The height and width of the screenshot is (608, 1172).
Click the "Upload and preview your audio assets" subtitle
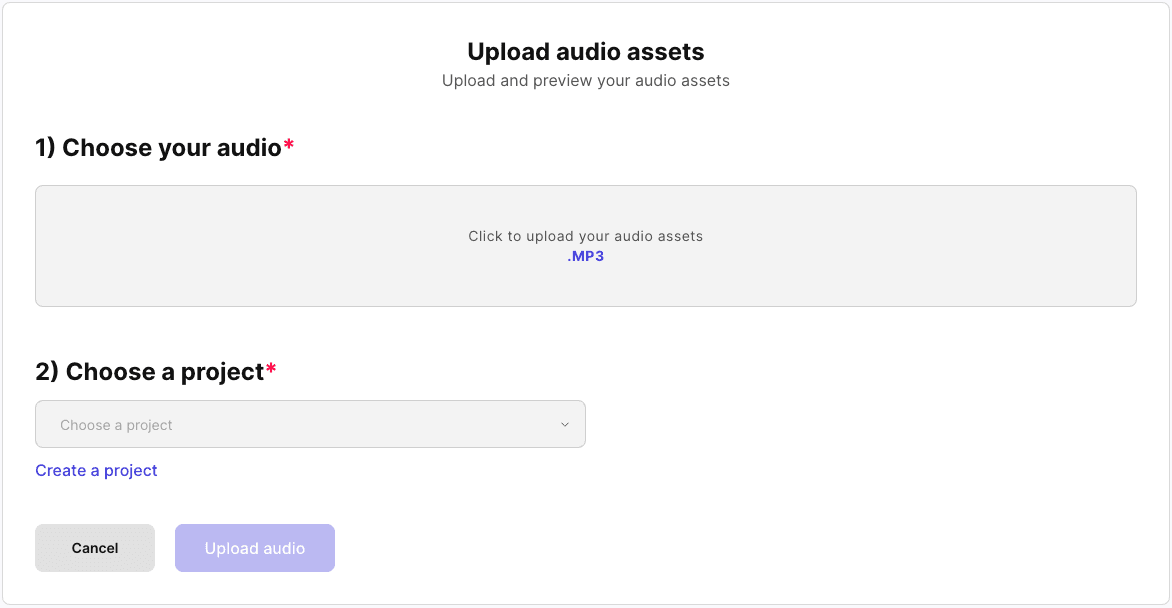(x=586, y=80)
